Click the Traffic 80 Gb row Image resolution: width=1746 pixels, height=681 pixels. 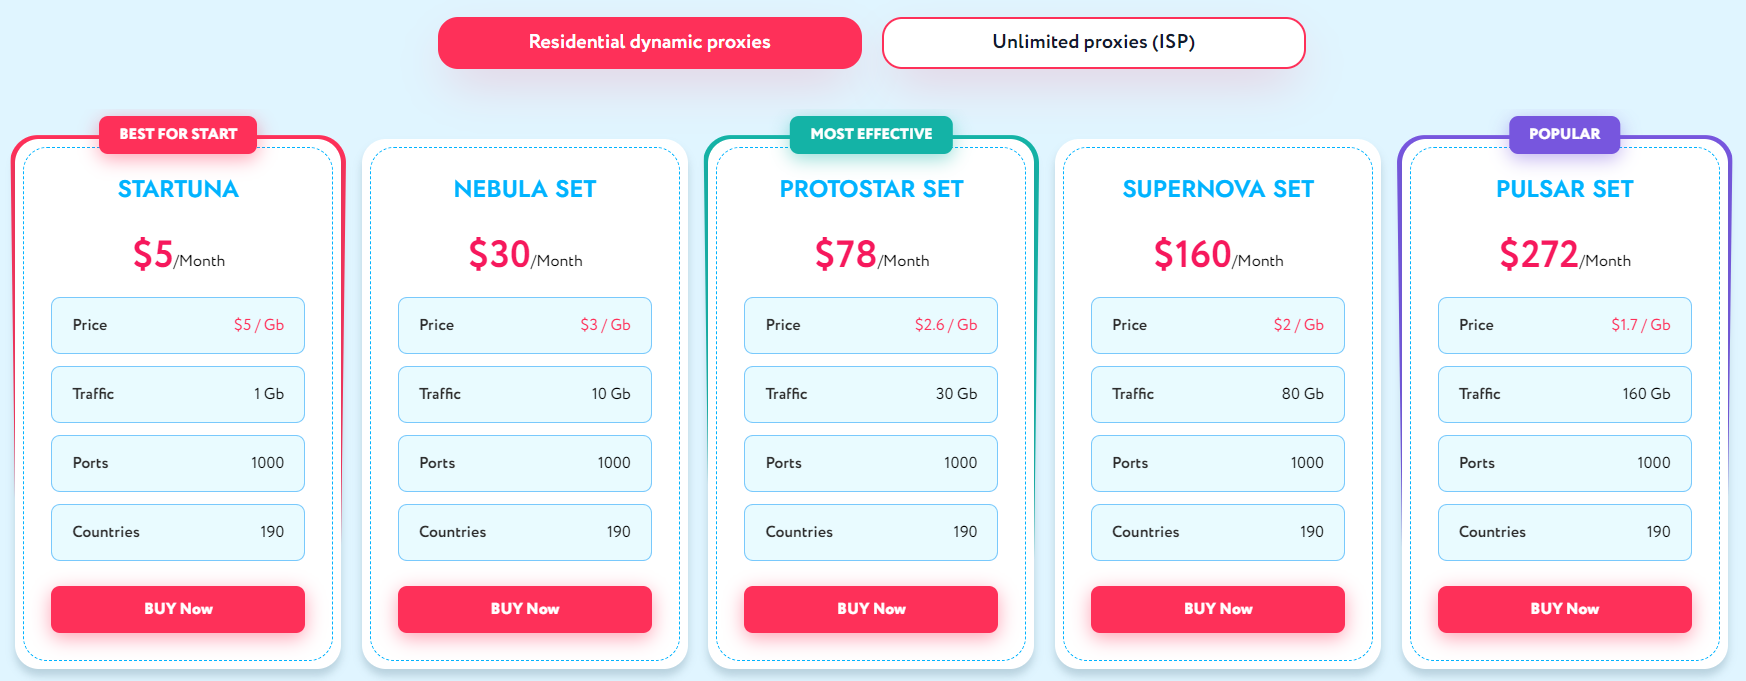point(1218,394)
